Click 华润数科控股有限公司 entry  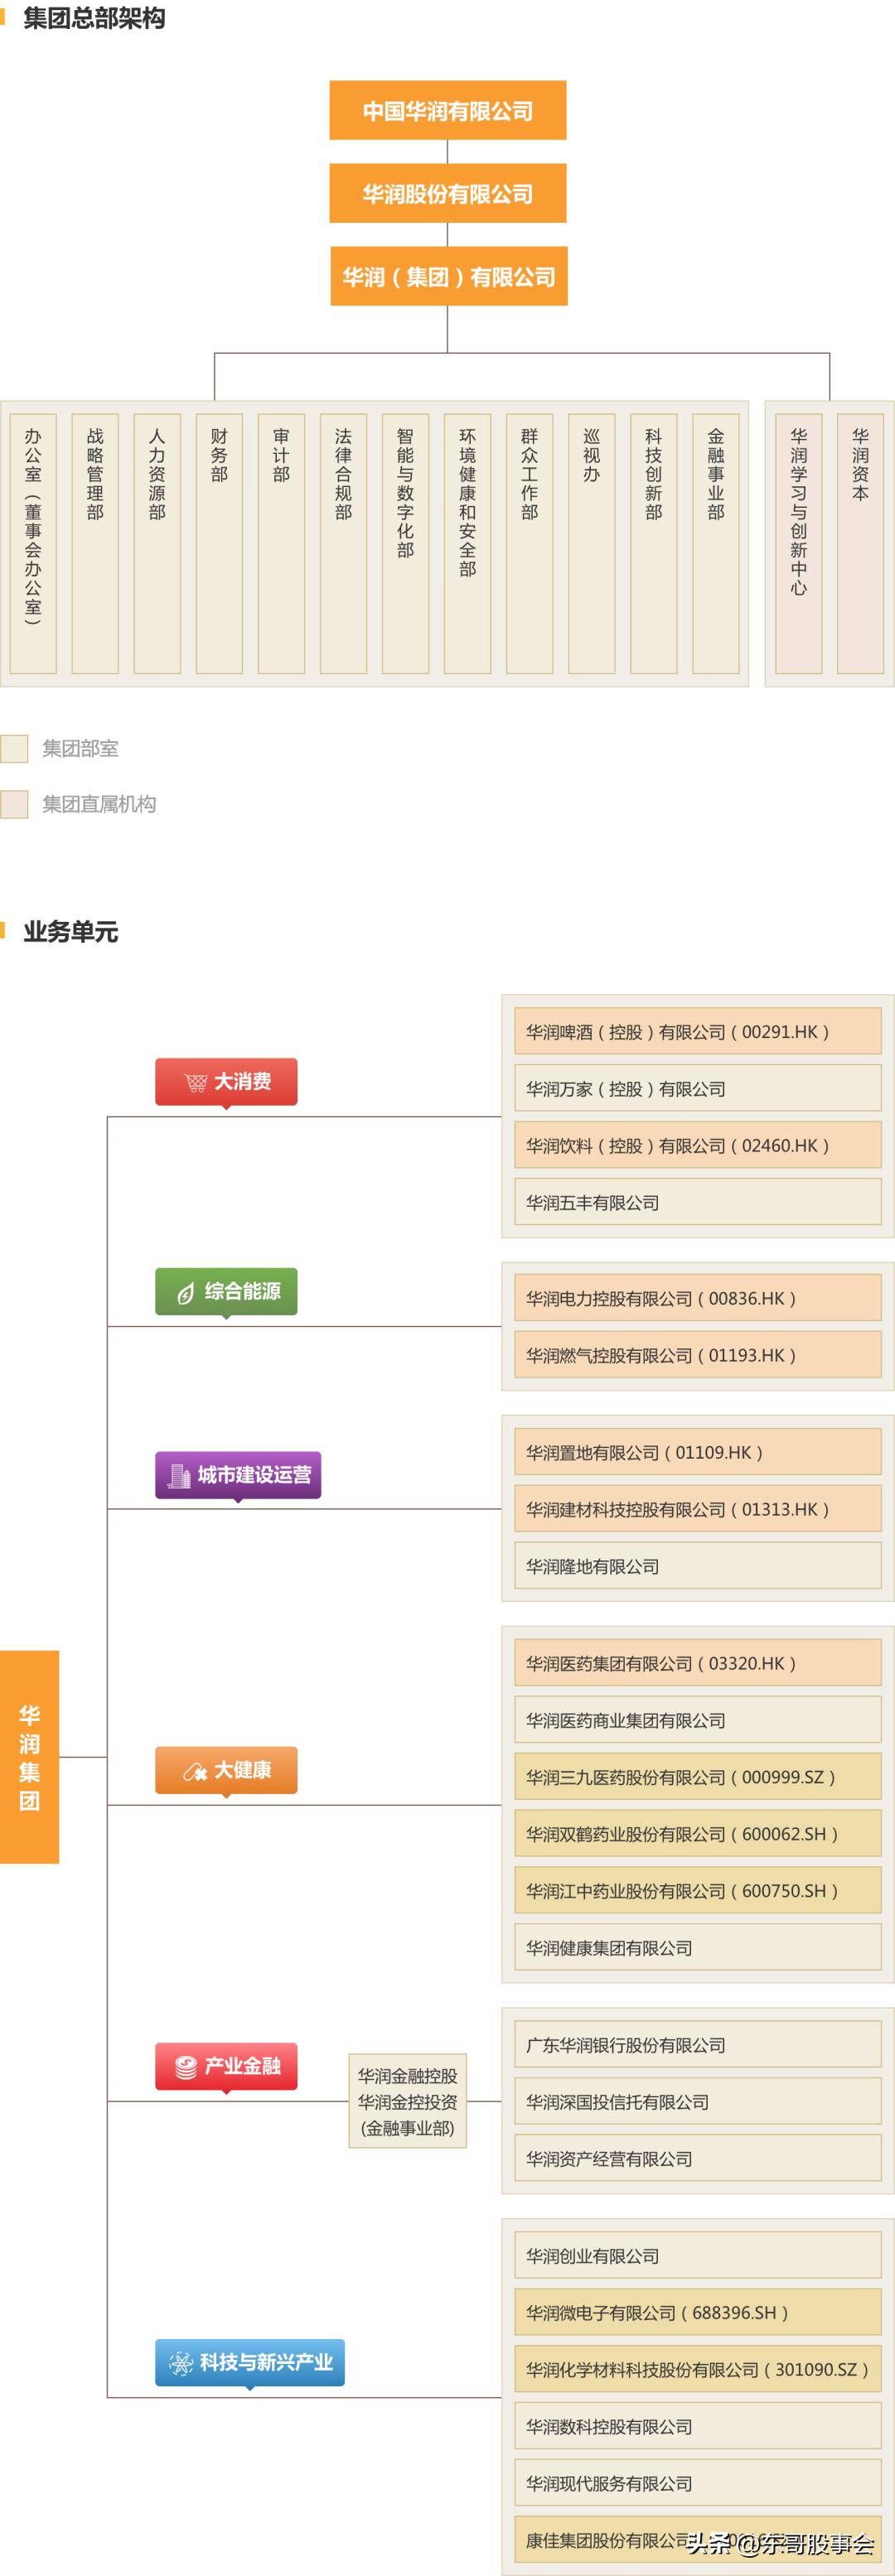click(x=697, y=2427)
